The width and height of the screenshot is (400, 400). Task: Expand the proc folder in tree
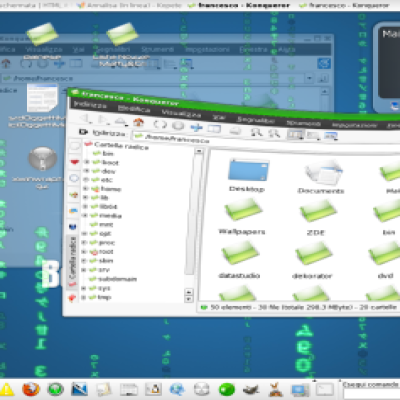tap(85, 242)
